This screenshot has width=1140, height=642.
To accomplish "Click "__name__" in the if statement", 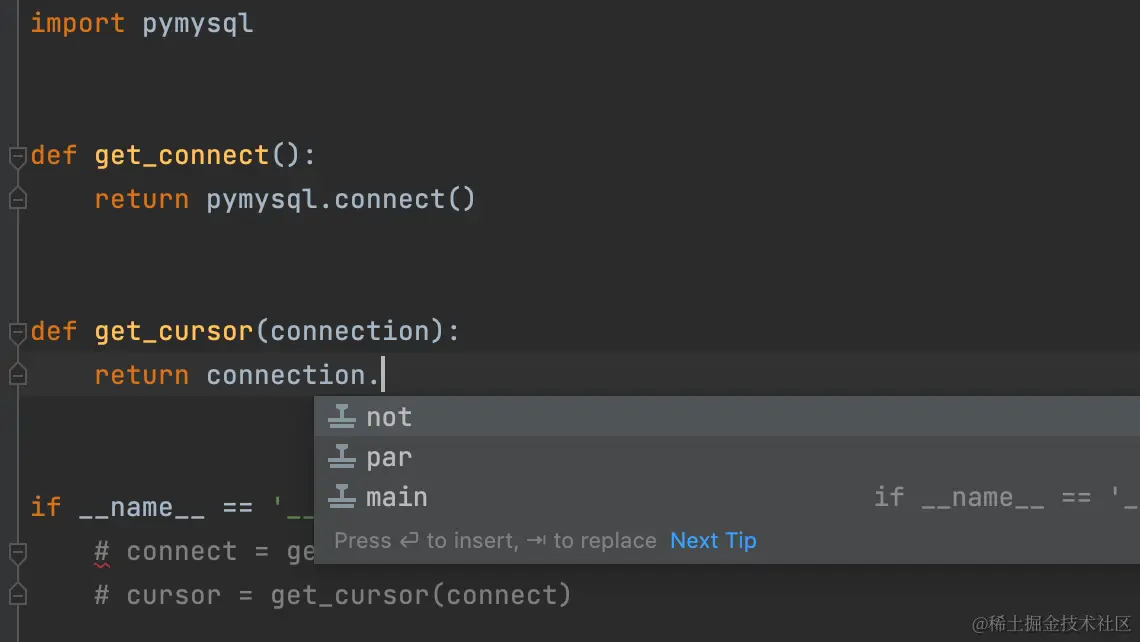I will click(141, 507).
